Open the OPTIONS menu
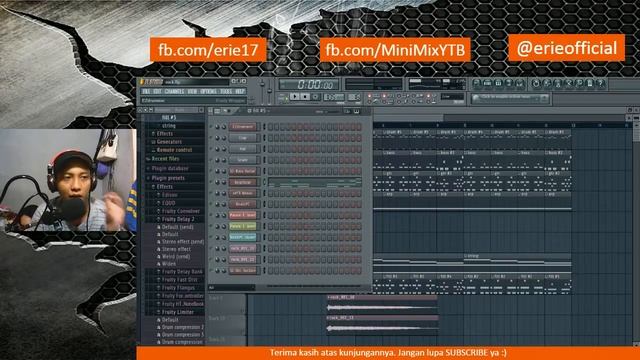Viewport: 640px width, 360px height. (x=208, y=91)
